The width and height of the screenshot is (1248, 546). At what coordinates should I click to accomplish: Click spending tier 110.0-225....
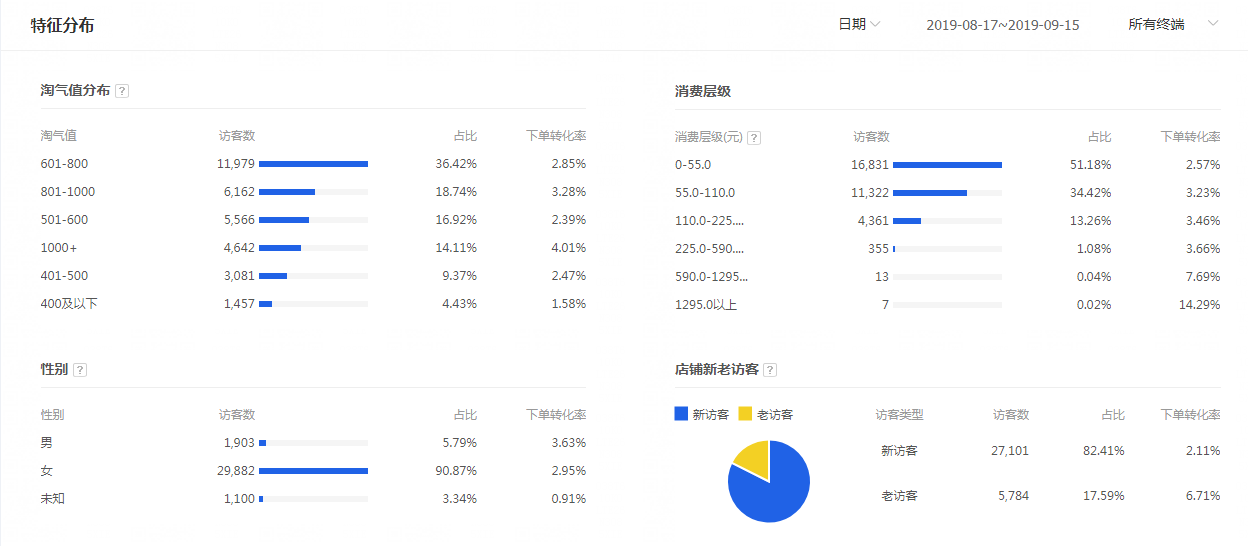709,221
